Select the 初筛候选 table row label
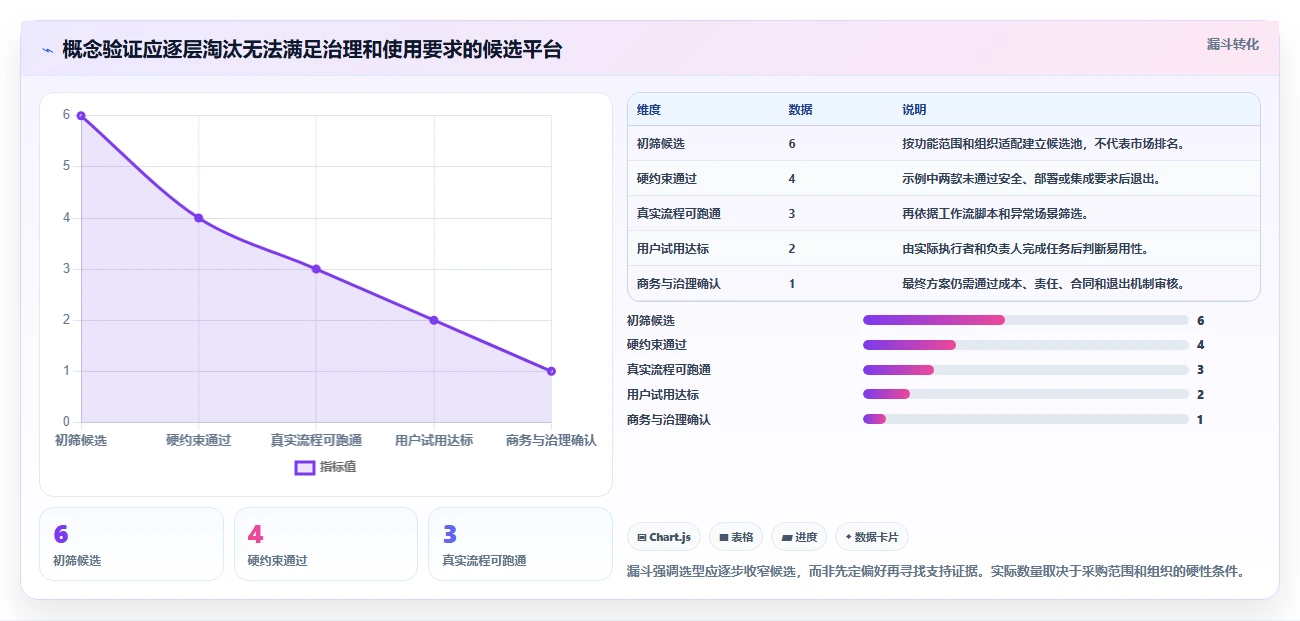This screenshot has height=621, width=1300. [x=661, y=144]
